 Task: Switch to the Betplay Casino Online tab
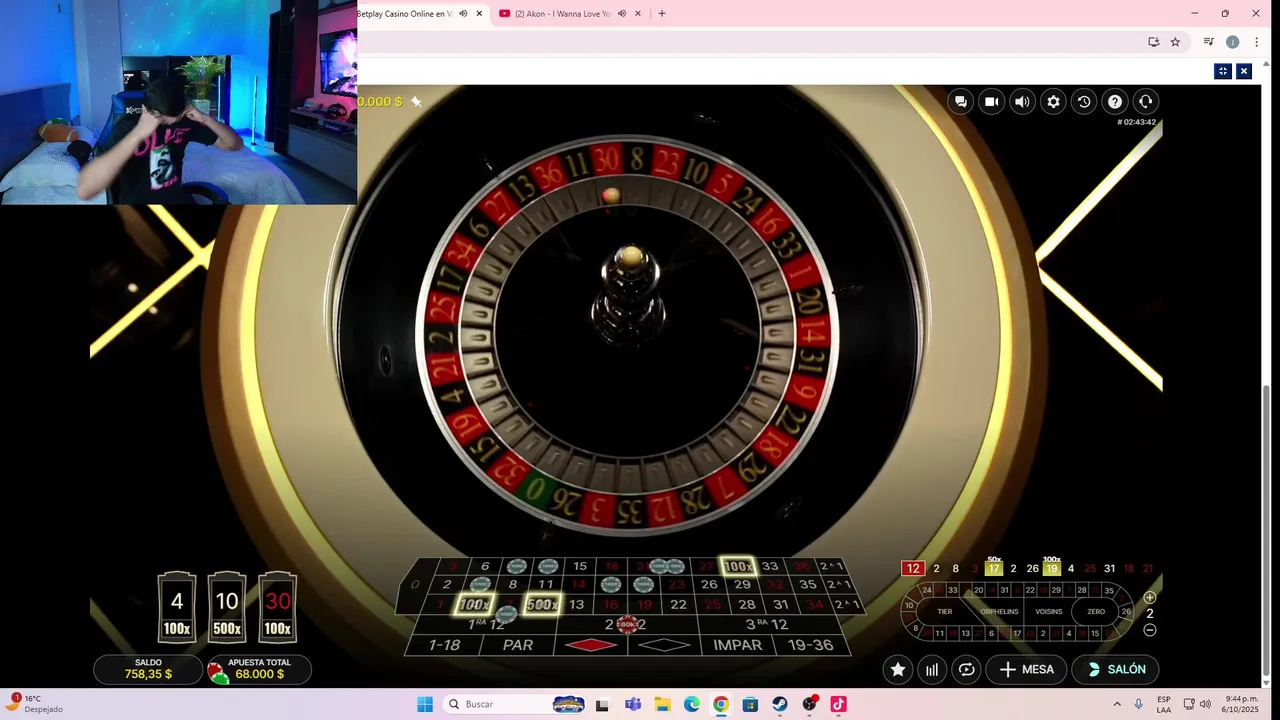click(x=404, y=14)
